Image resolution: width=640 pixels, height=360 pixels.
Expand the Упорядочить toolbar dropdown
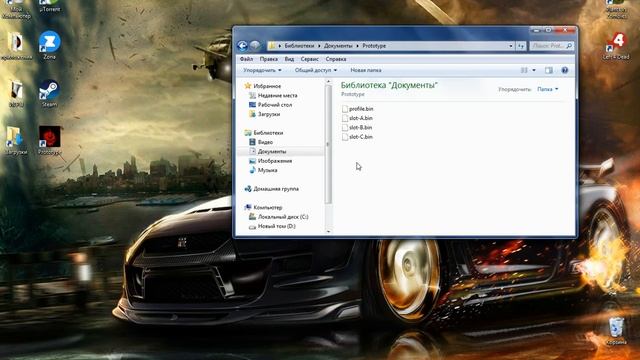pos(262,70)
